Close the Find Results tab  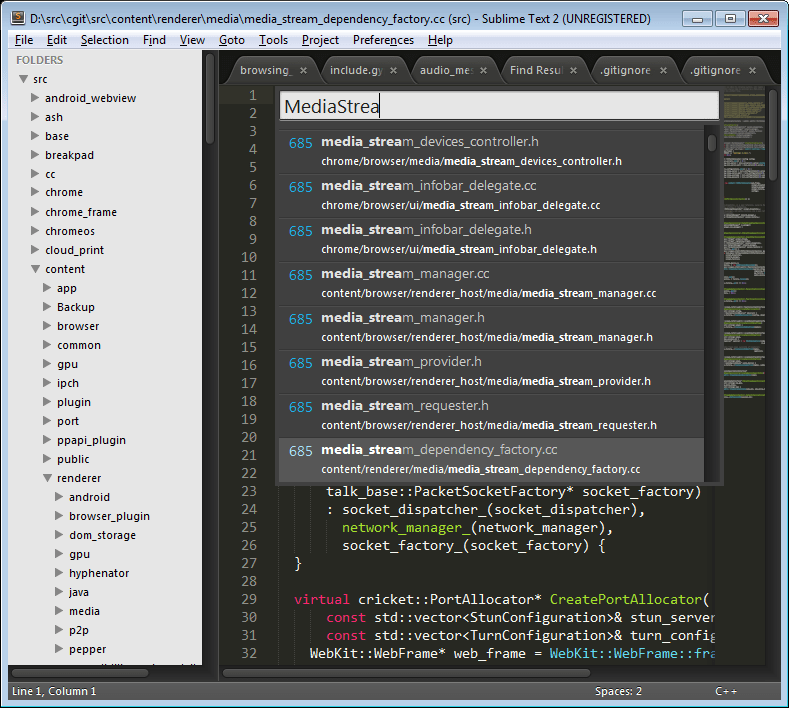click(573, 70)
